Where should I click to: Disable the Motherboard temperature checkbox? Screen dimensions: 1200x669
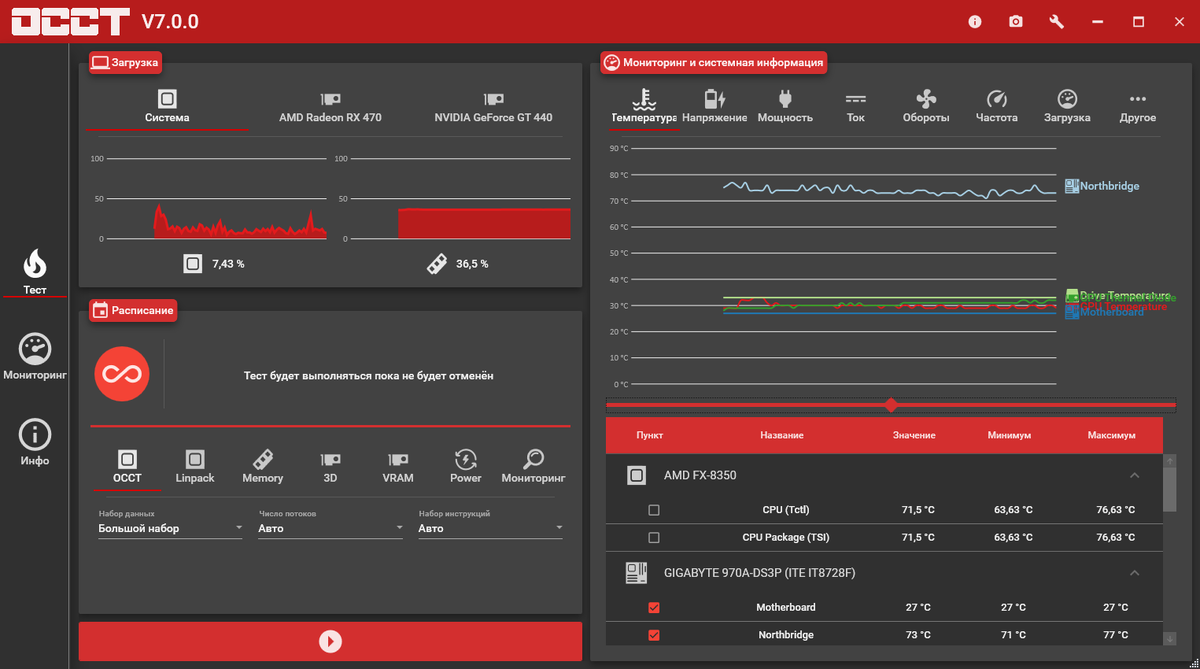(x=654, y=607)
